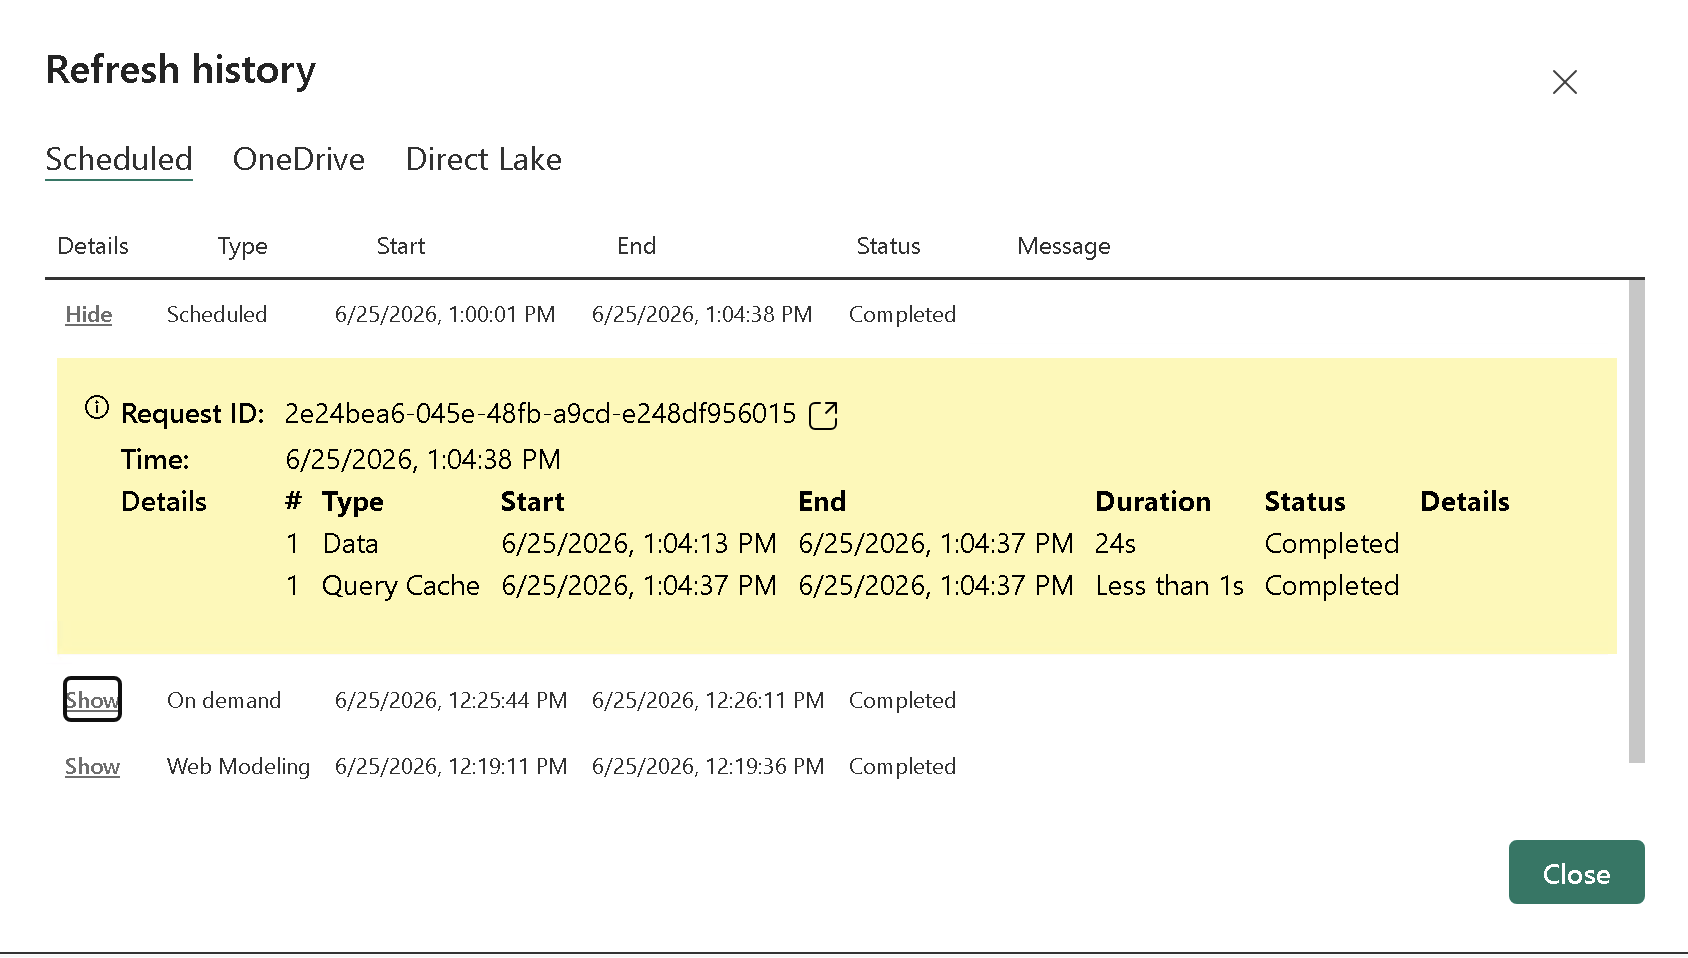
Task: Click the Type column header
Action: pos(243,247)
